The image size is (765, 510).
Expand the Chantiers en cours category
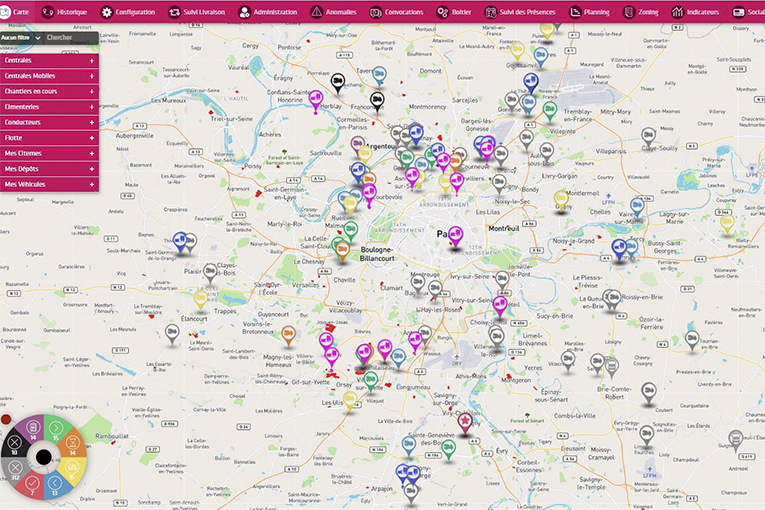pyautogui.click(x=49, y=91)
